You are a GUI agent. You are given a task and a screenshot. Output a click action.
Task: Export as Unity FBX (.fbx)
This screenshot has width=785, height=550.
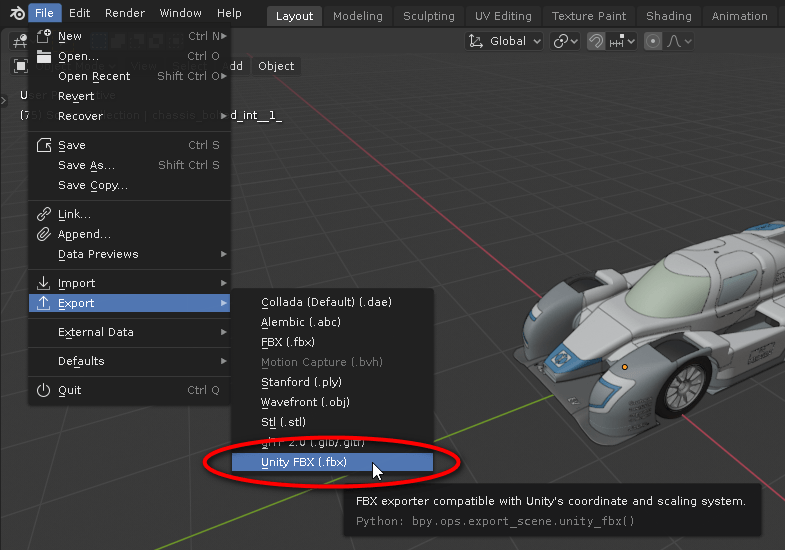click(332, 462)
